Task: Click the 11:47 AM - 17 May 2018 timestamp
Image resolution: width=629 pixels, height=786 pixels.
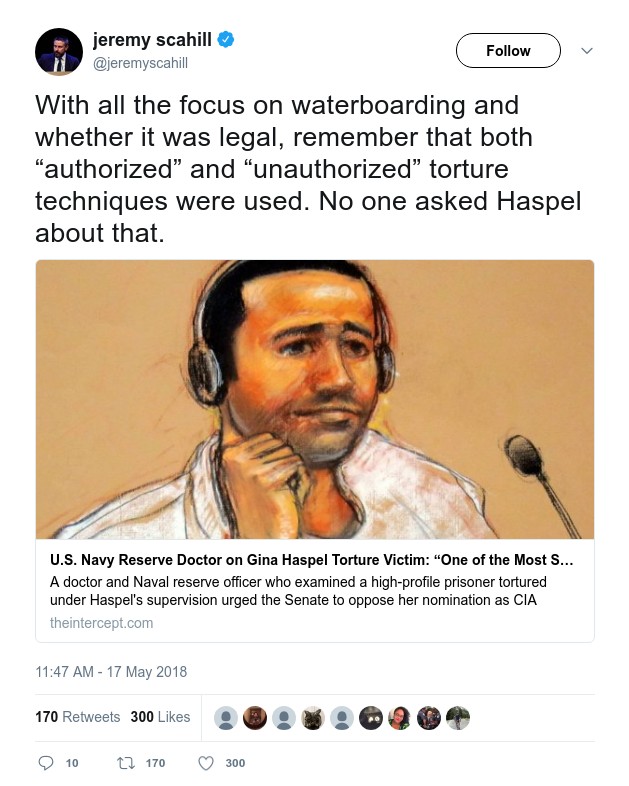Action: 111,672
